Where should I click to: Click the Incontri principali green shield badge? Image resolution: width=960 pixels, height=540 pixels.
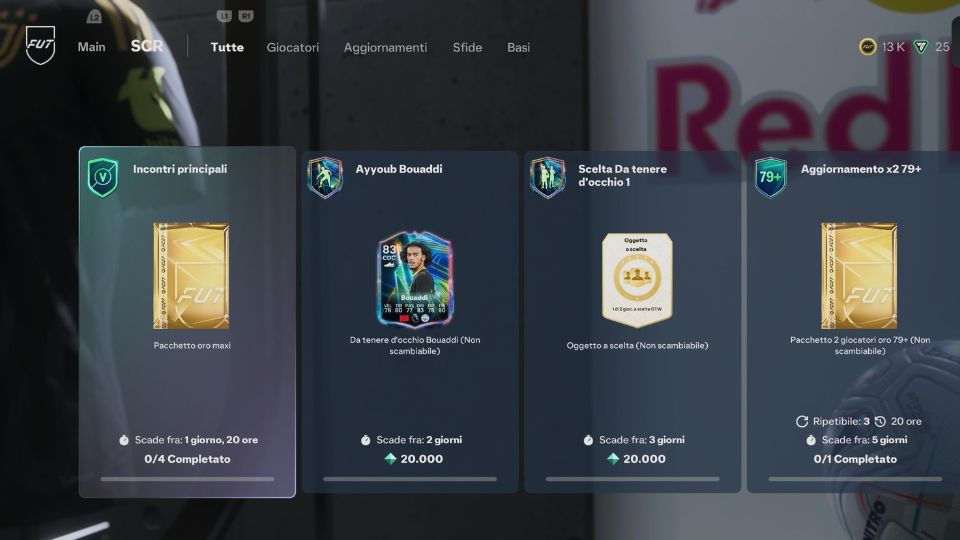pyautogui.click(x=103, y=178)
